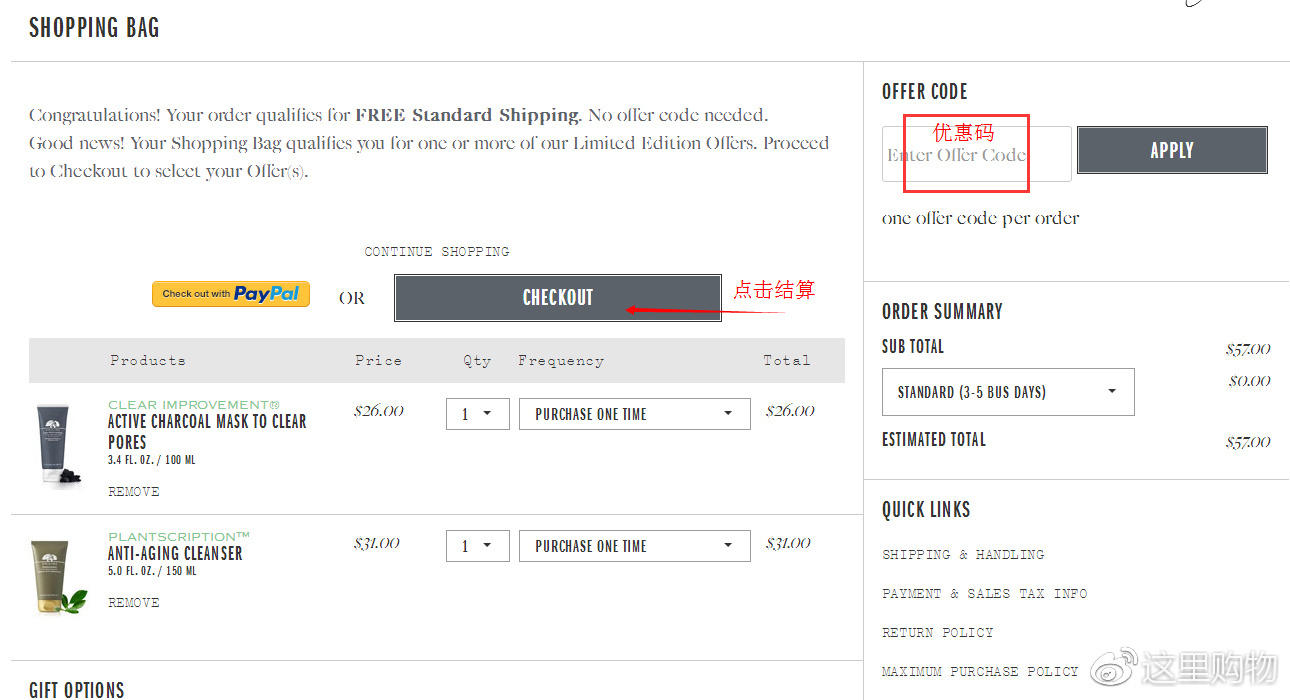Open the Payment & Sales Tax Info link

pyautogui.click(x=985, y=593)
